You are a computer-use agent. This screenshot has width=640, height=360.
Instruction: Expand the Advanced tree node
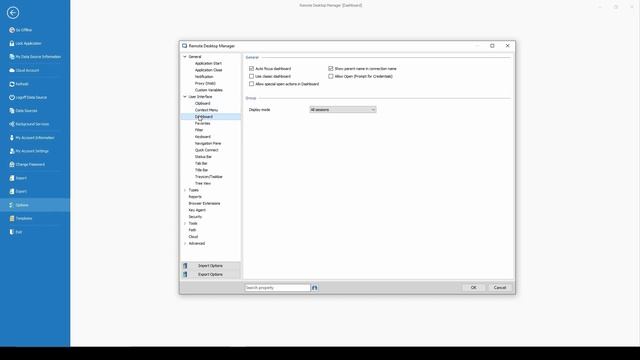pyautogui.click(x=185, y=244)
